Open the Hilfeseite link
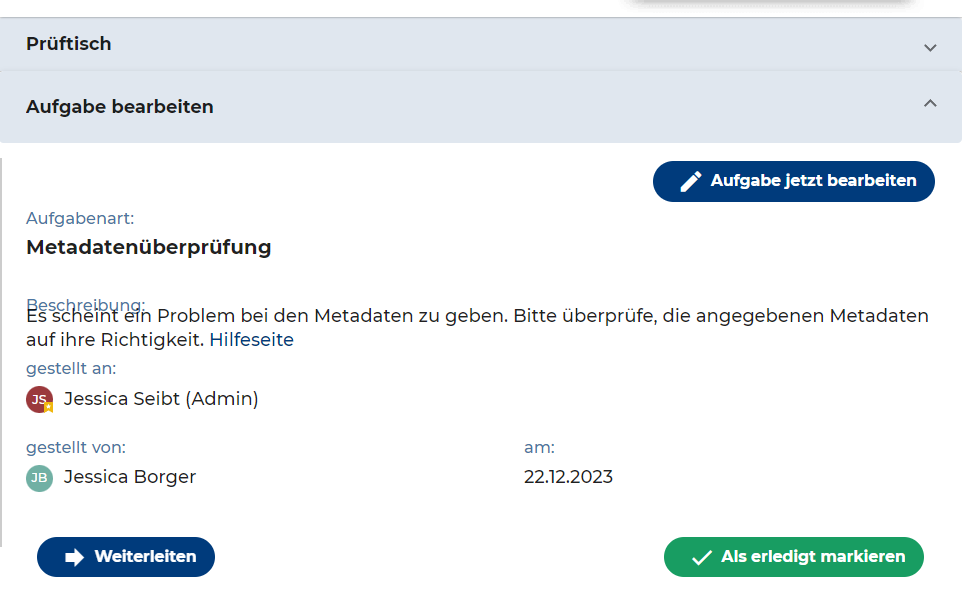This screenshot has width=962, height=596. (x=251, y=340)
